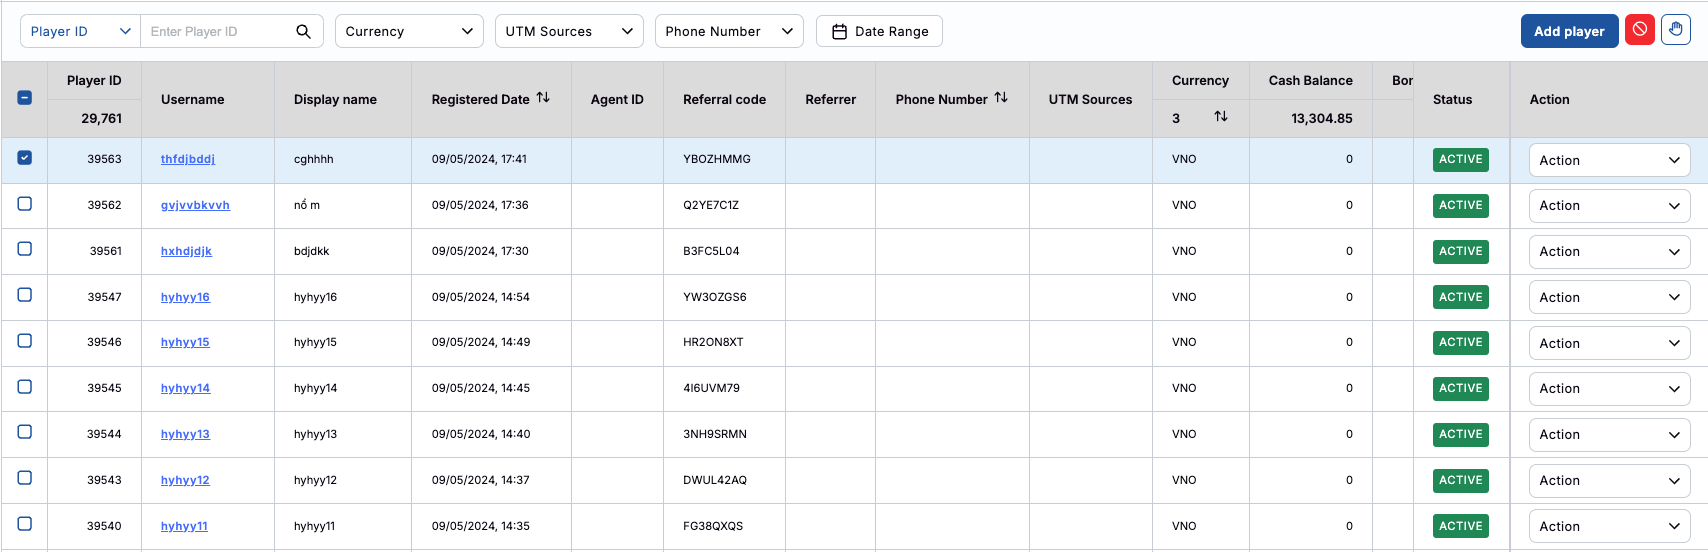Expand the Phone Number filter dropdown
1708x552 pixels.
click(x=729, y=31)
